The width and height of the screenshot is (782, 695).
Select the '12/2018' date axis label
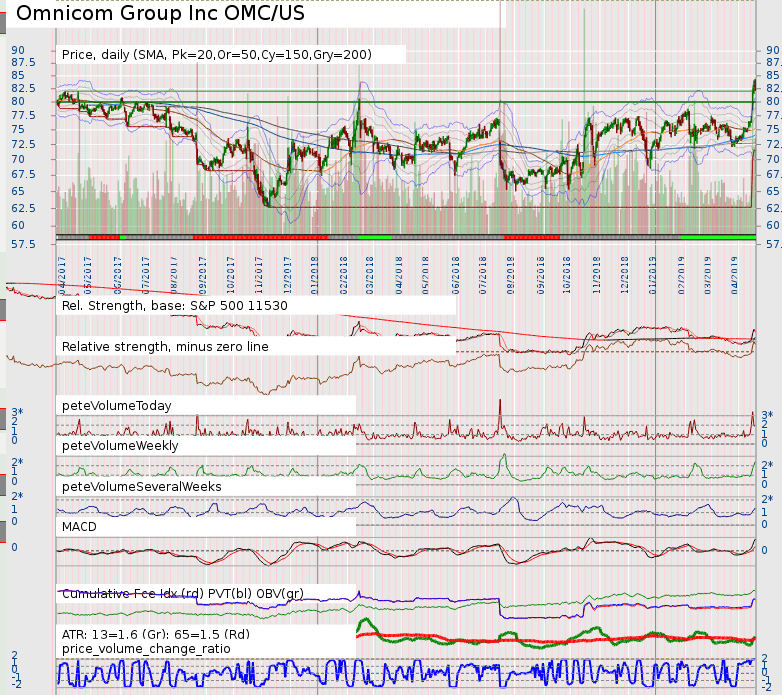[624, 275]
